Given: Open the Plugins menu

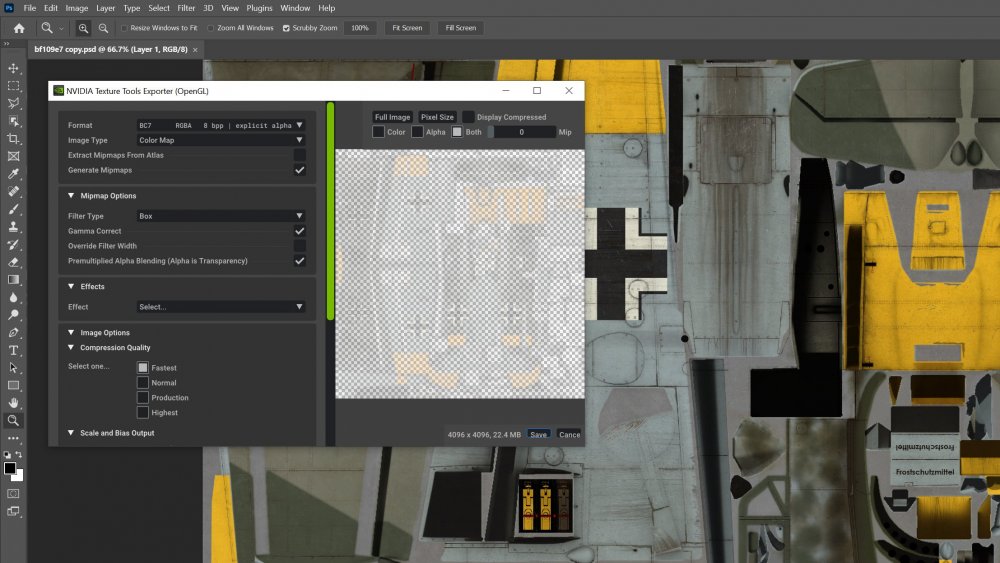Looking at the screenshot, I should pos(259,8).
